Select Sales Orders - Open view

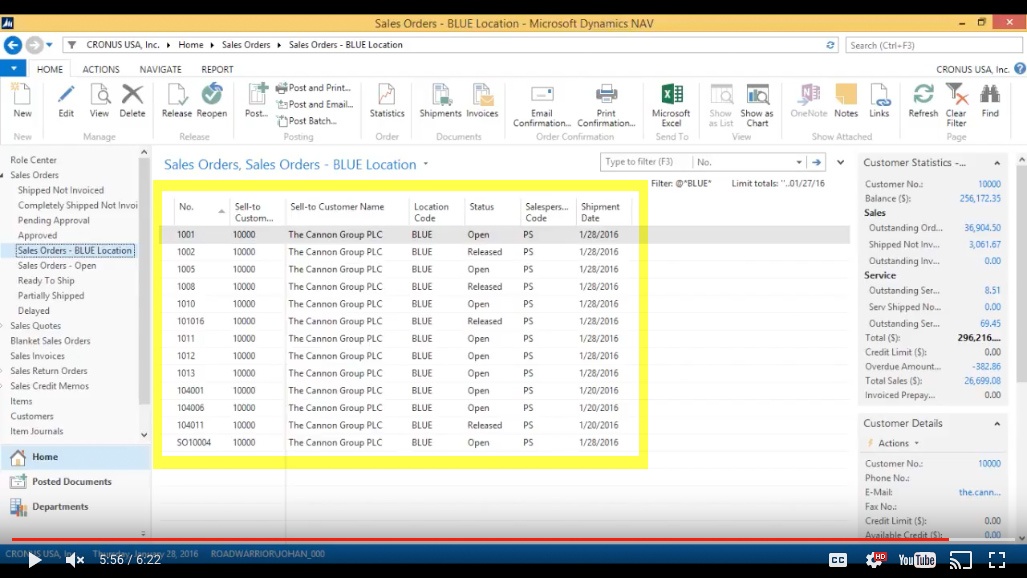click(57, 265)
